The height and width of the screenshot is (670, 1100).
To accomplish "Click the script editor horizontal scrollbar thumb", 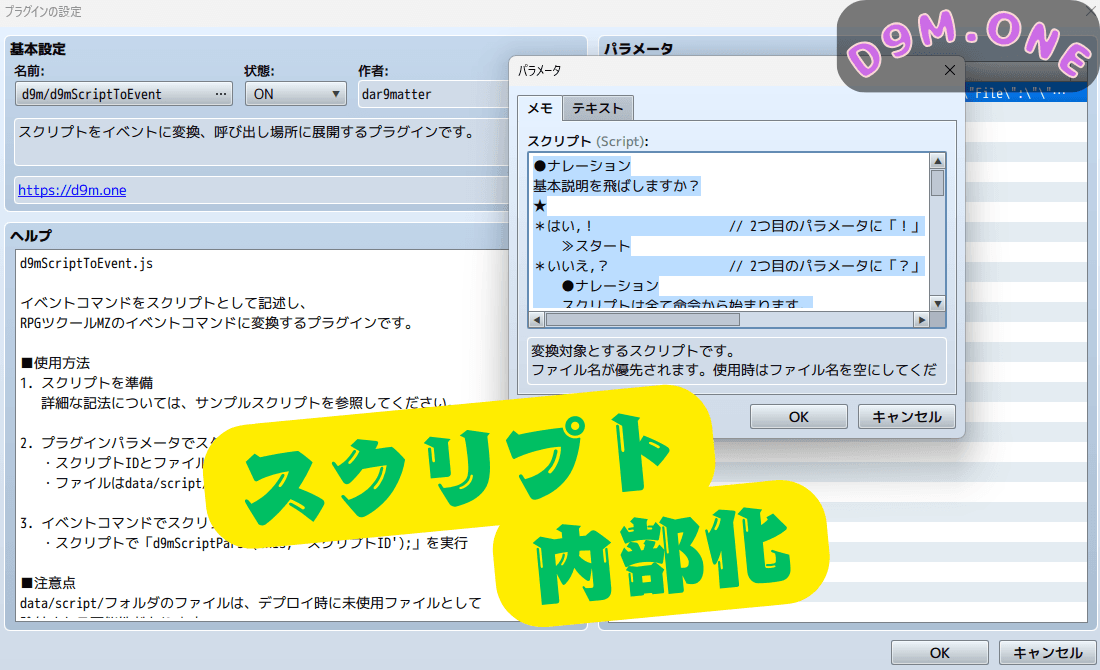I will pyautogui.click(x=643, y=320).
